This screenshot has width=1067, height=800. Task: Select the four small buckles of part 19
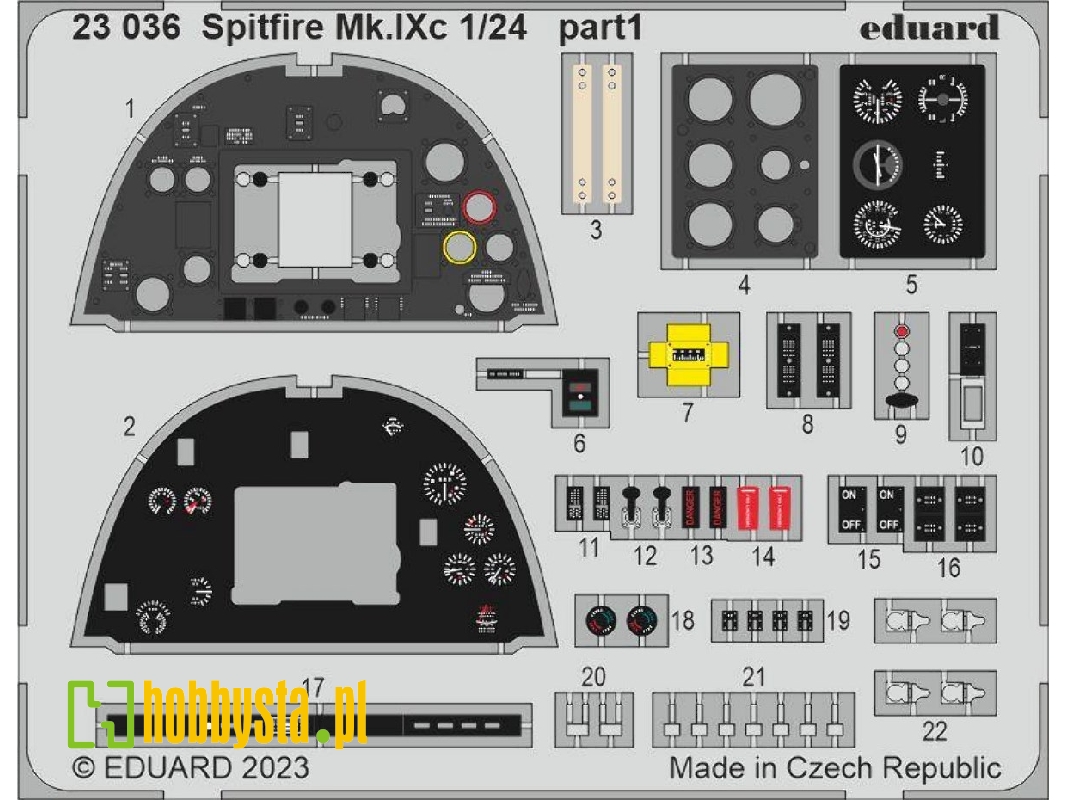coord(767,620)
